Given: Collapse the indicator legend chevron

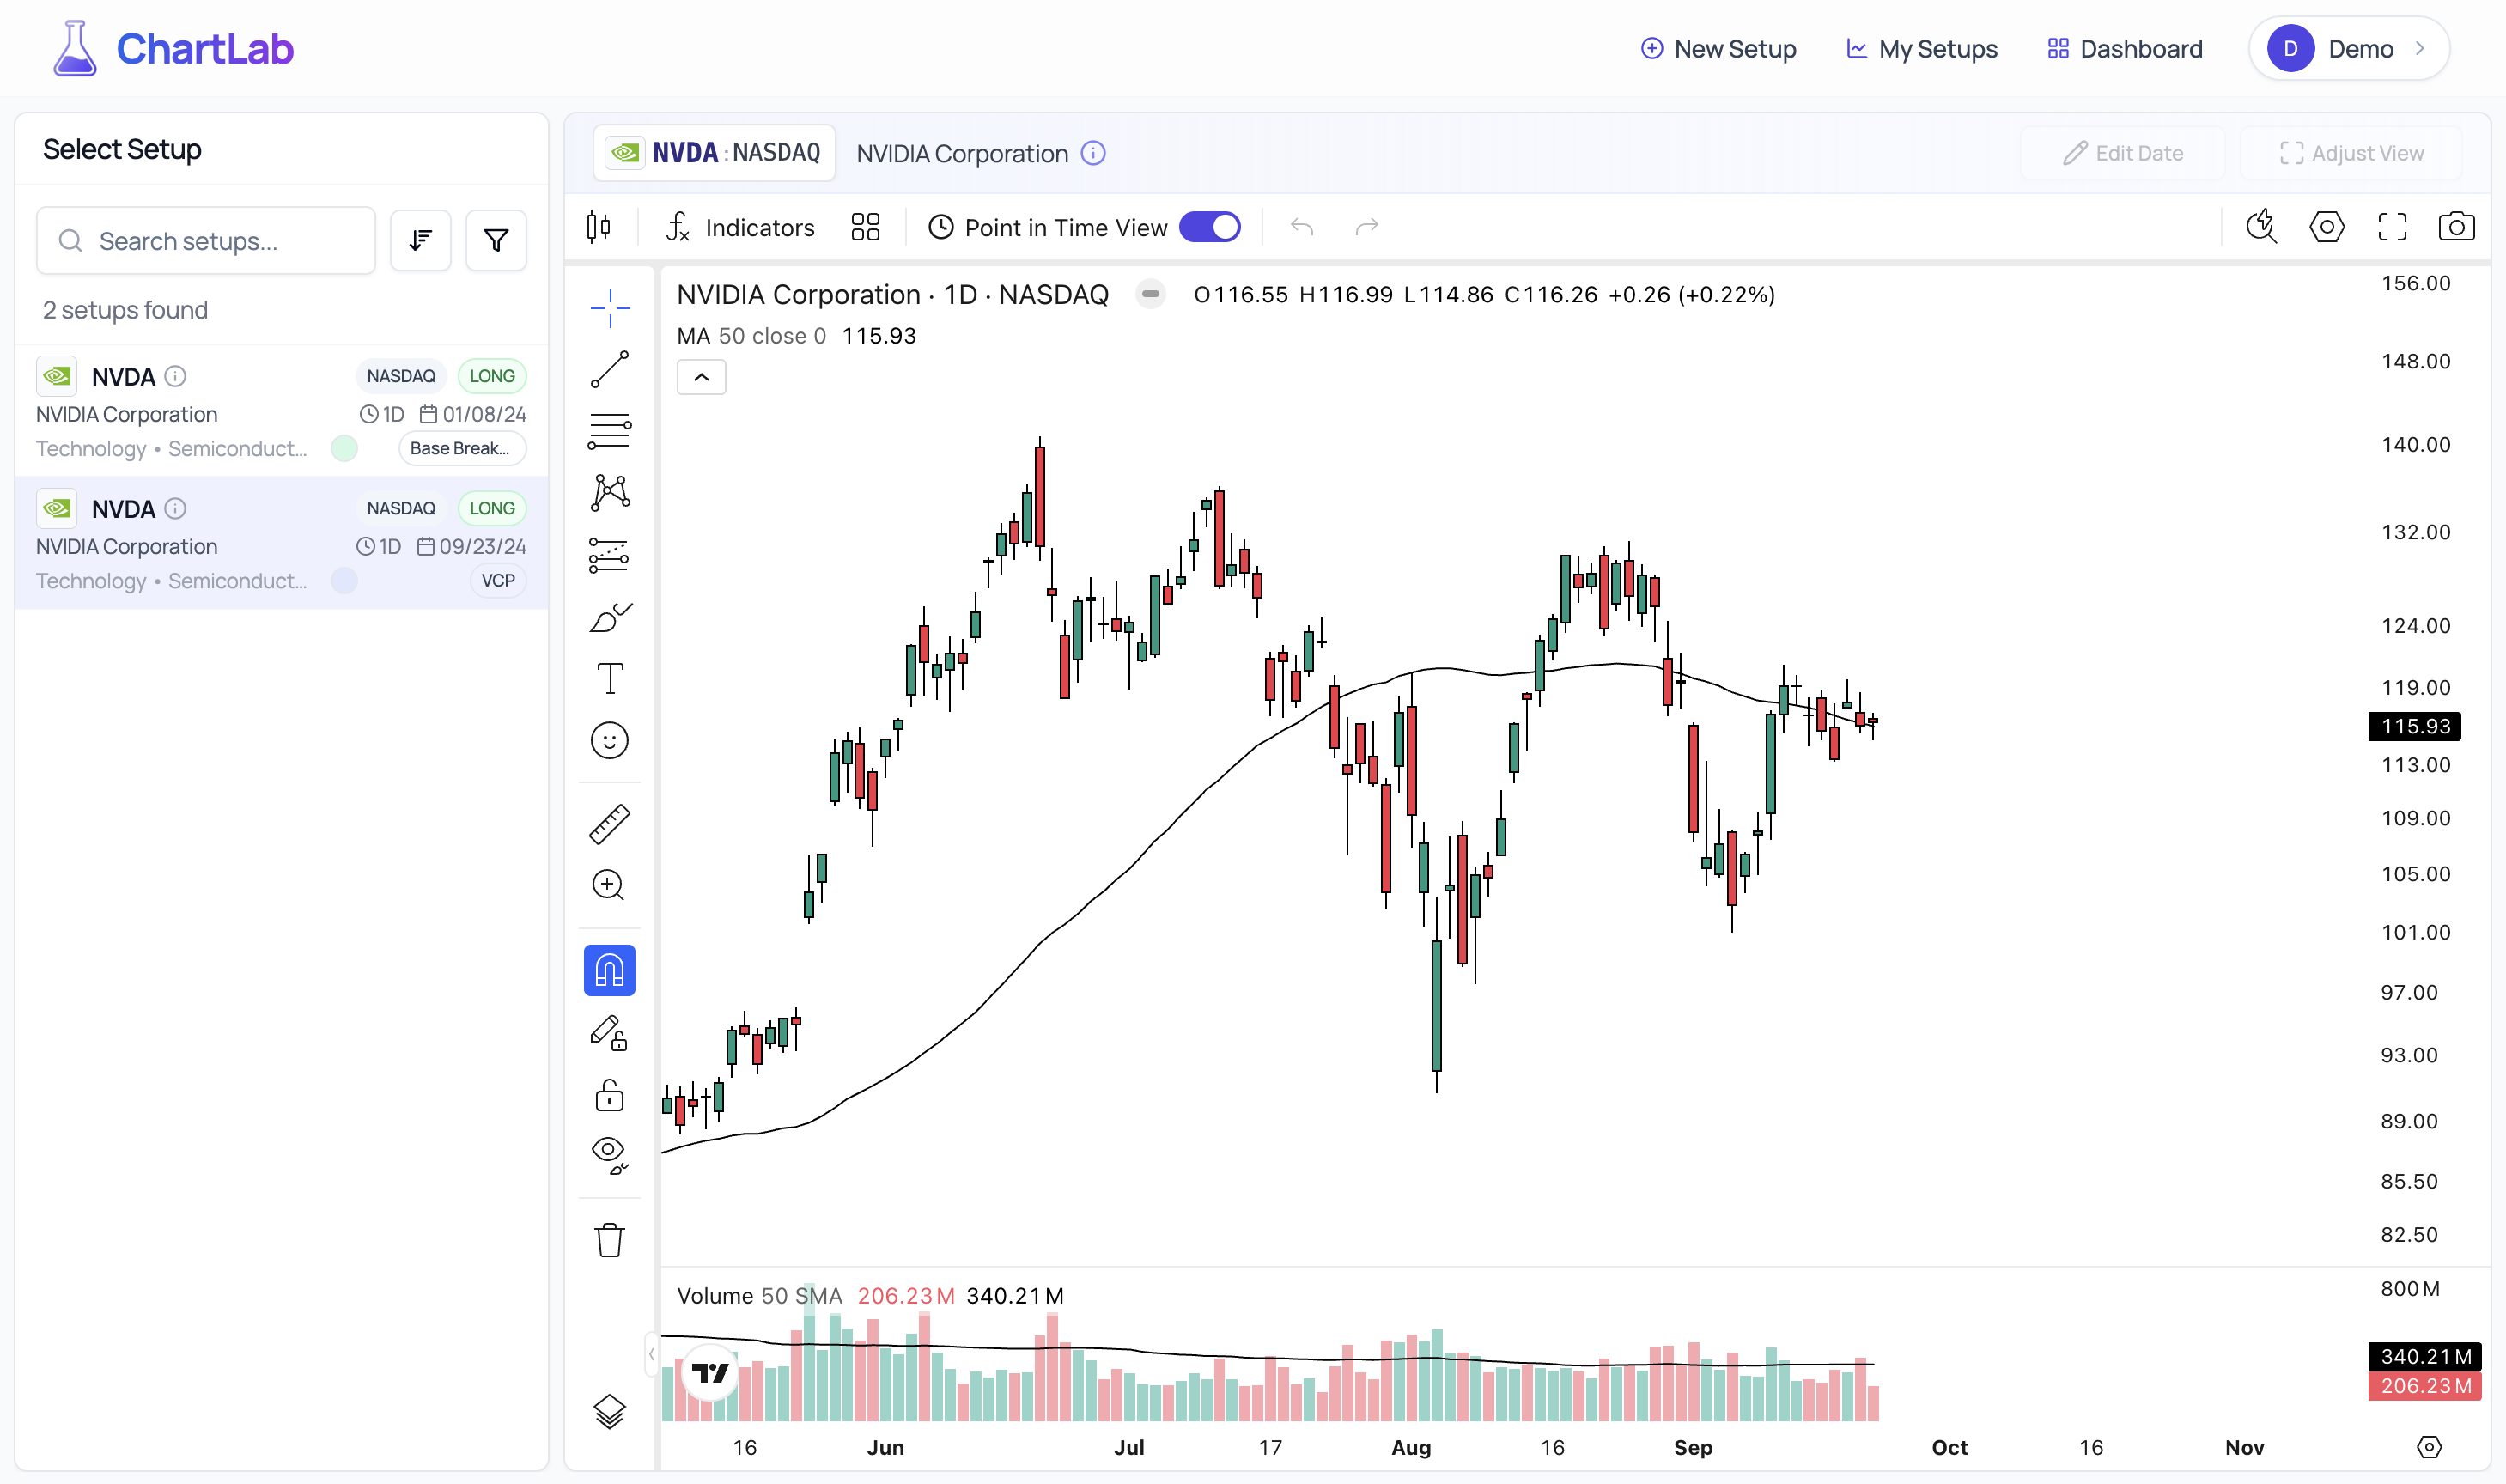Looking at the screenshot, I should [x=701, y=377].
